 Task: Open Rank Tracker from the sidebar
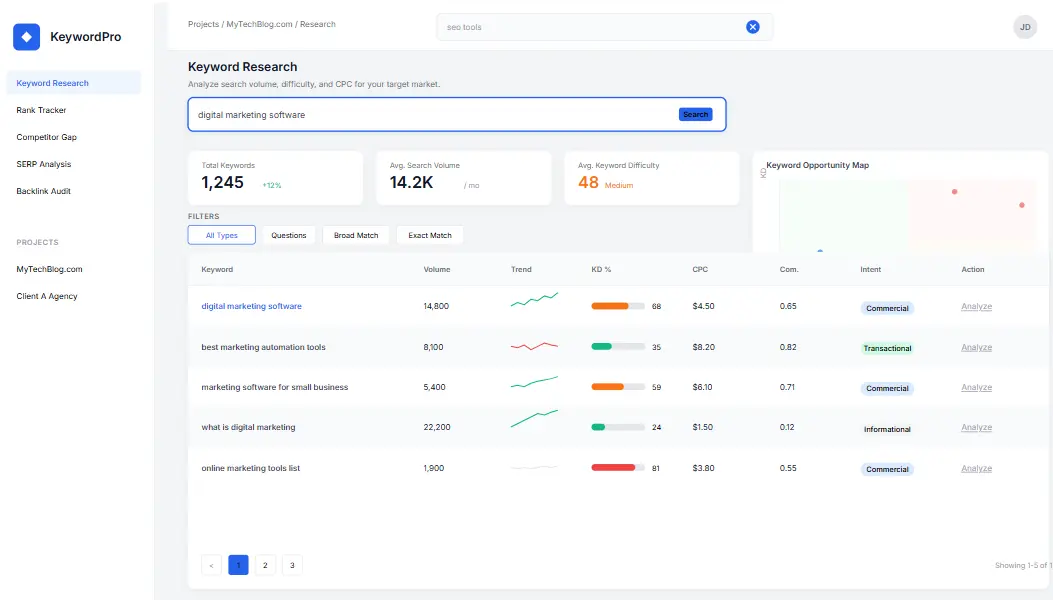coord(40,110)
